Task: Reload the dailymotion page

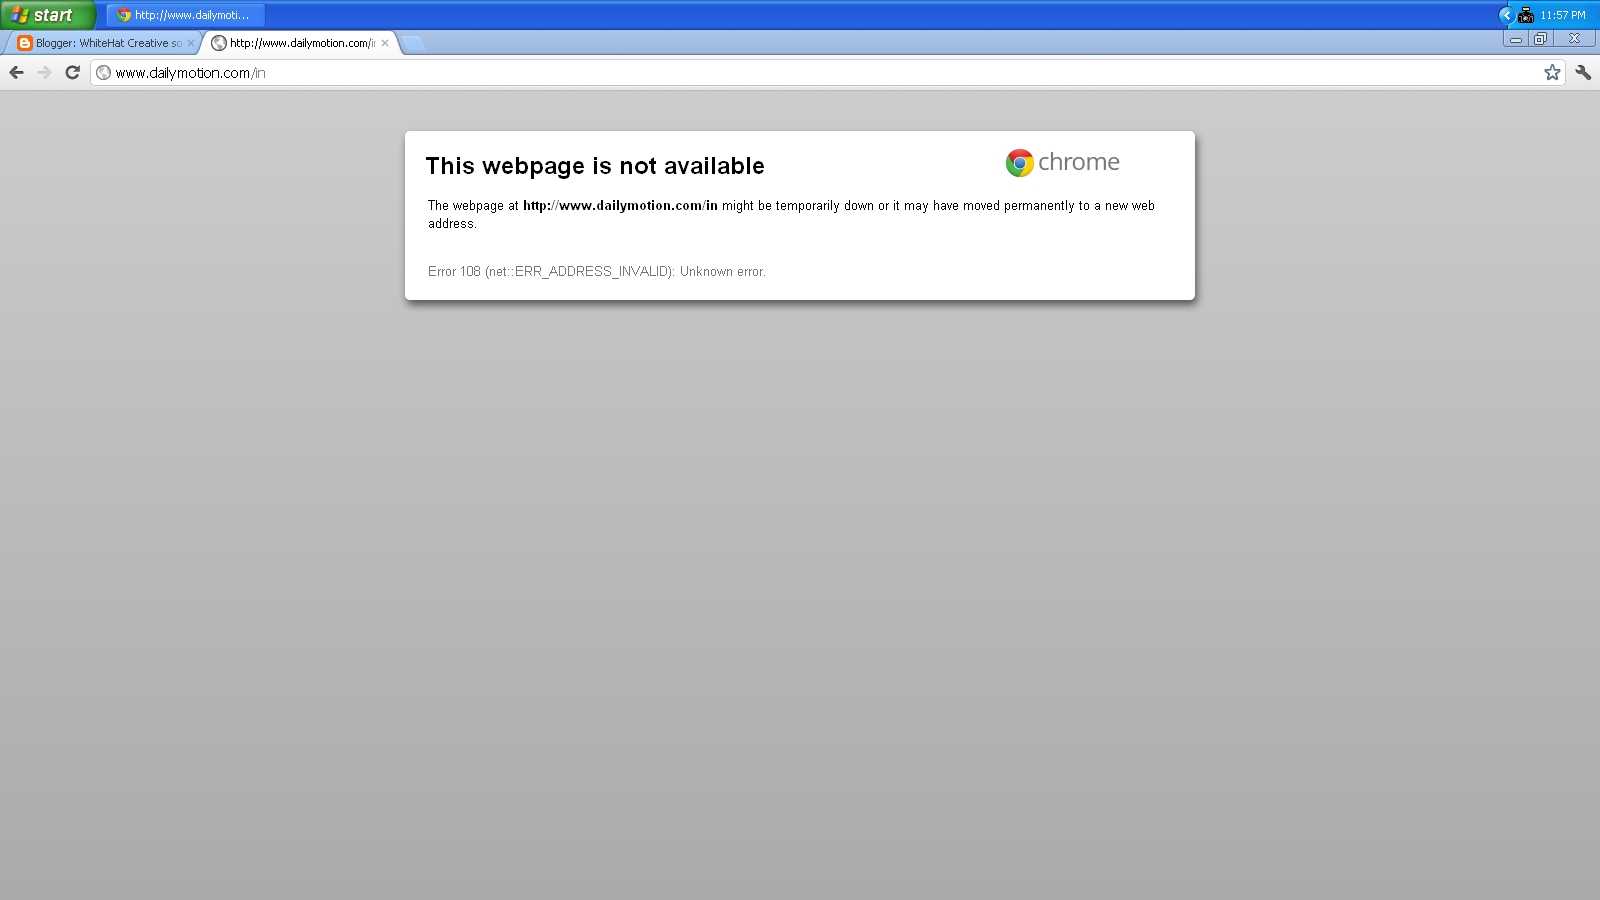Action: (72, 72)
